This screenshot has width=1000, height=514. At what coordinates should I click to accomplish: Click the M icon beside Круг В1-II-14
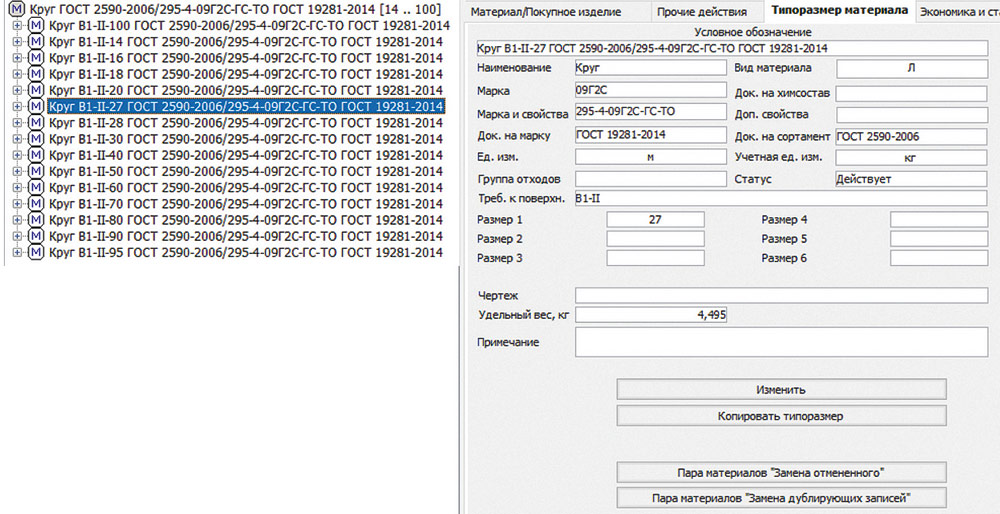[37, 42]
